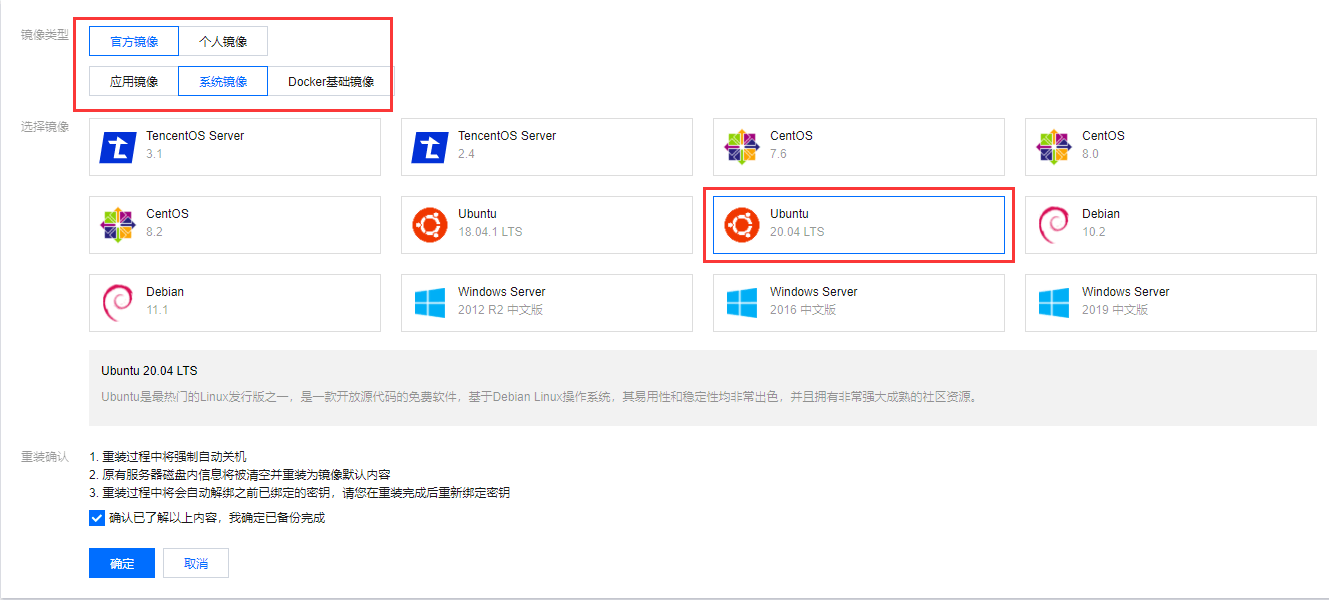Select the Debian 11.1 image card

point(235,303)
